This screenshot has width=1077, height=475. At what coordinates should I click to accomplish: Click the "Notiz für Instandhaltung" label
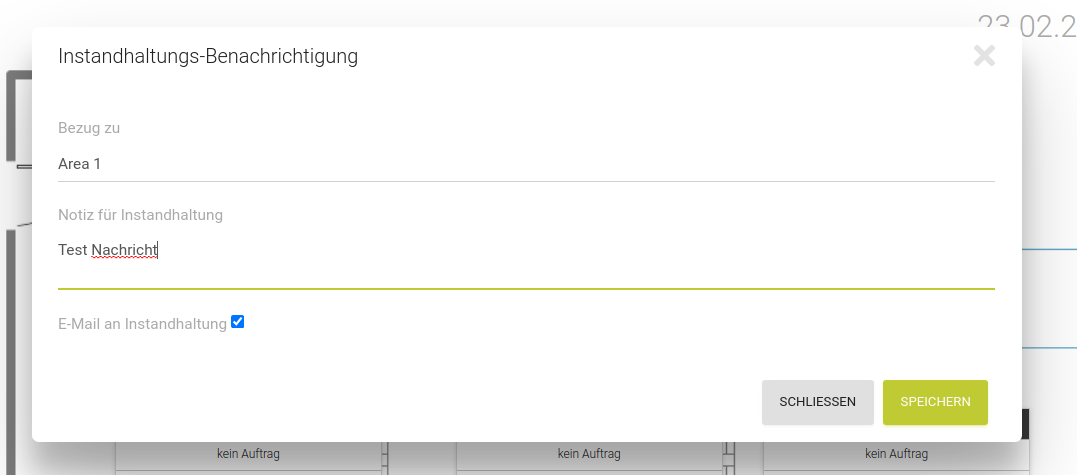click(x=140, y=214)
